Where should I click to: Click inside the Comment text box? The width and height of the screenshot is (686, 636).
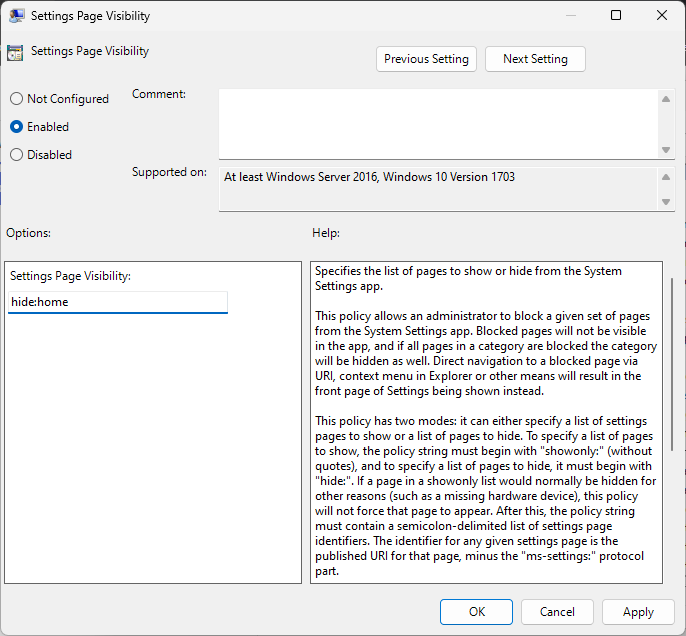[438, 124]
